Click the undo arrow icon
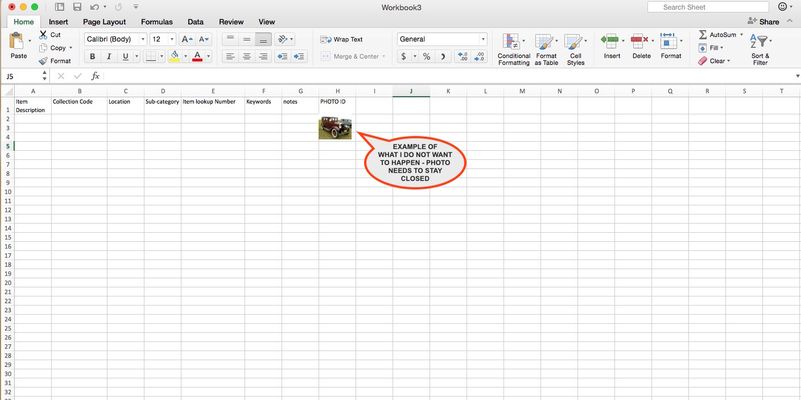801x400 pixels. pos(94,7)
